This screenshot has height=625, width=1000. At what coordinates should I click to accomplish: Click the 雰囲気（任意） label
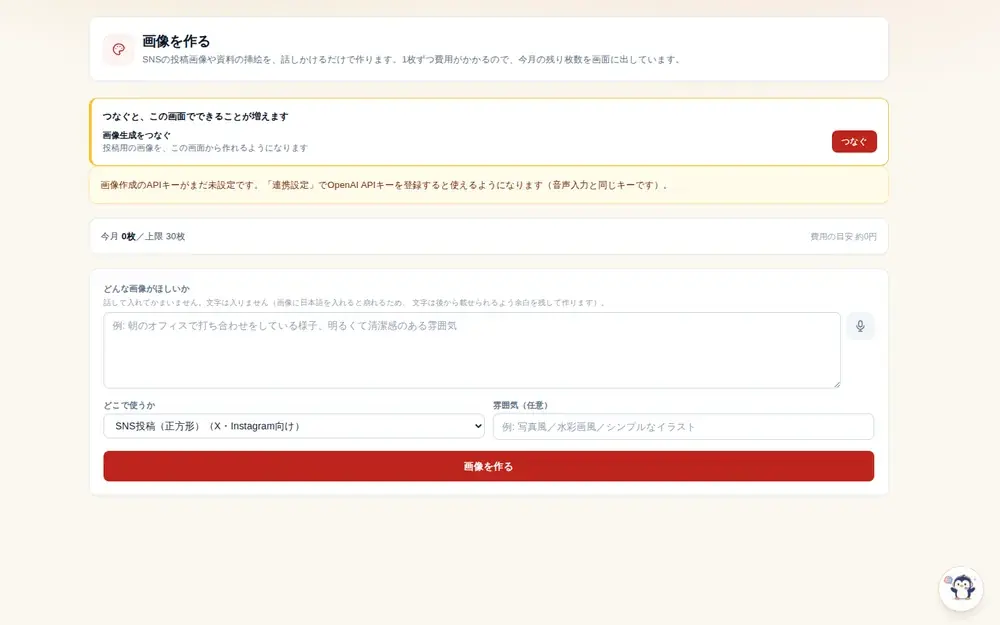pos(520,405)
